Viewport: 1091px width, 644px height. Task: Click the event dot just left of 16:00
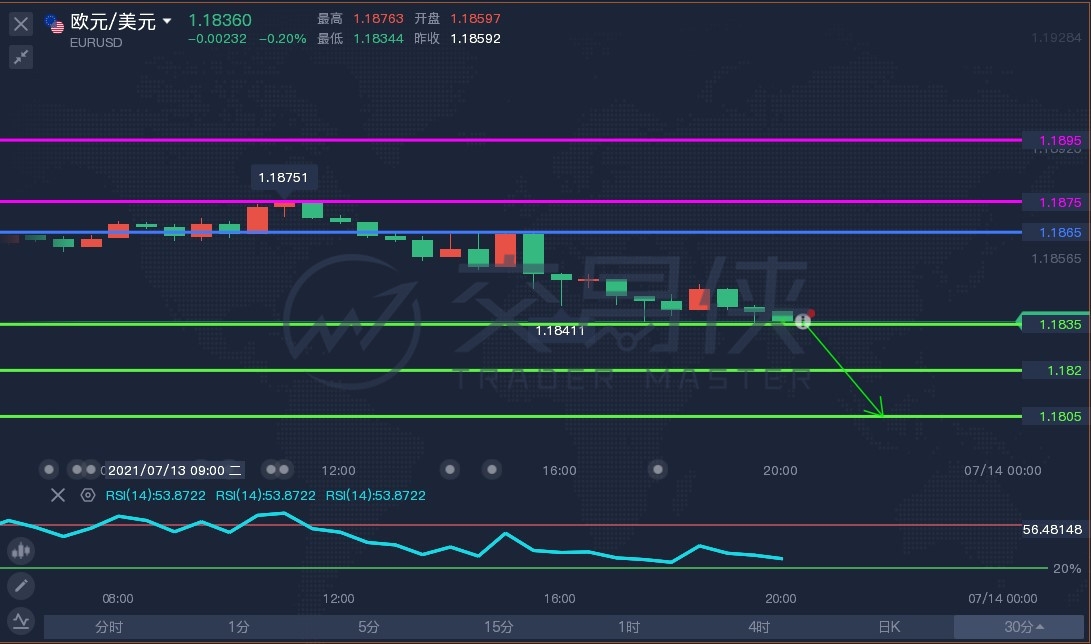click(492, 469)
